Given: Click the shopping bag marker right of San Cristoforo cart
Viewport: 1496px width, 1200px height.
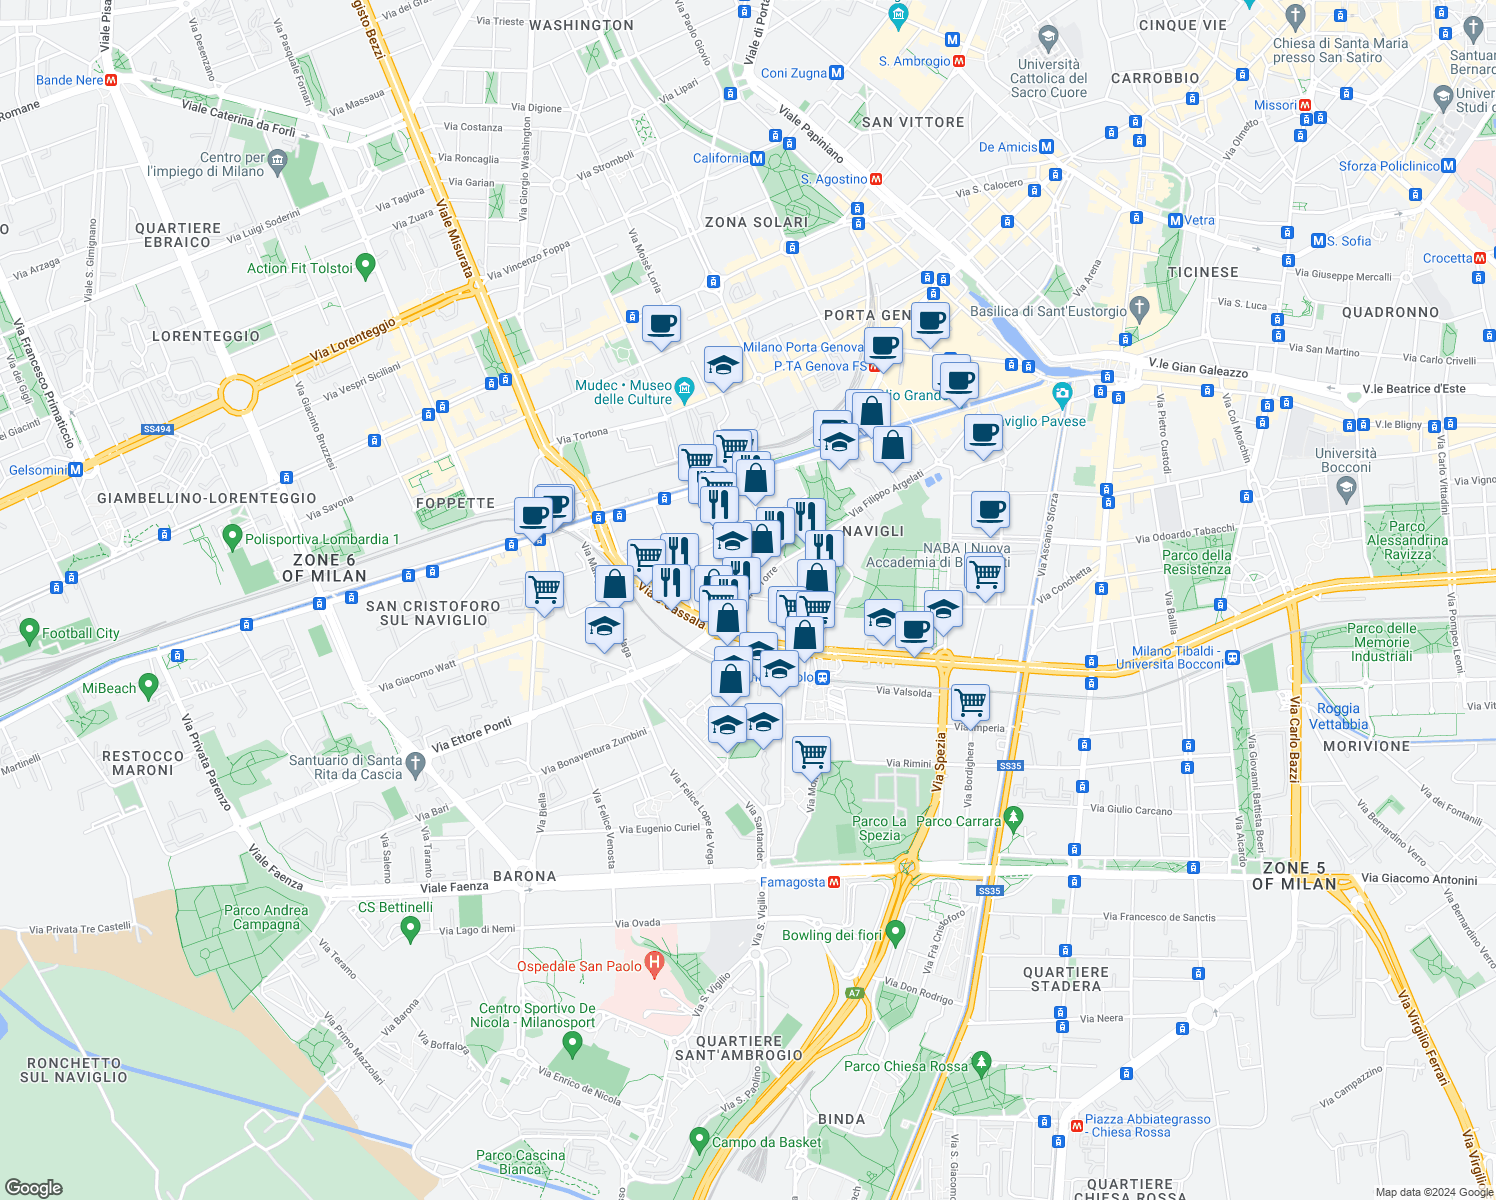Looking at the screenshot, I should click(614, 586).
